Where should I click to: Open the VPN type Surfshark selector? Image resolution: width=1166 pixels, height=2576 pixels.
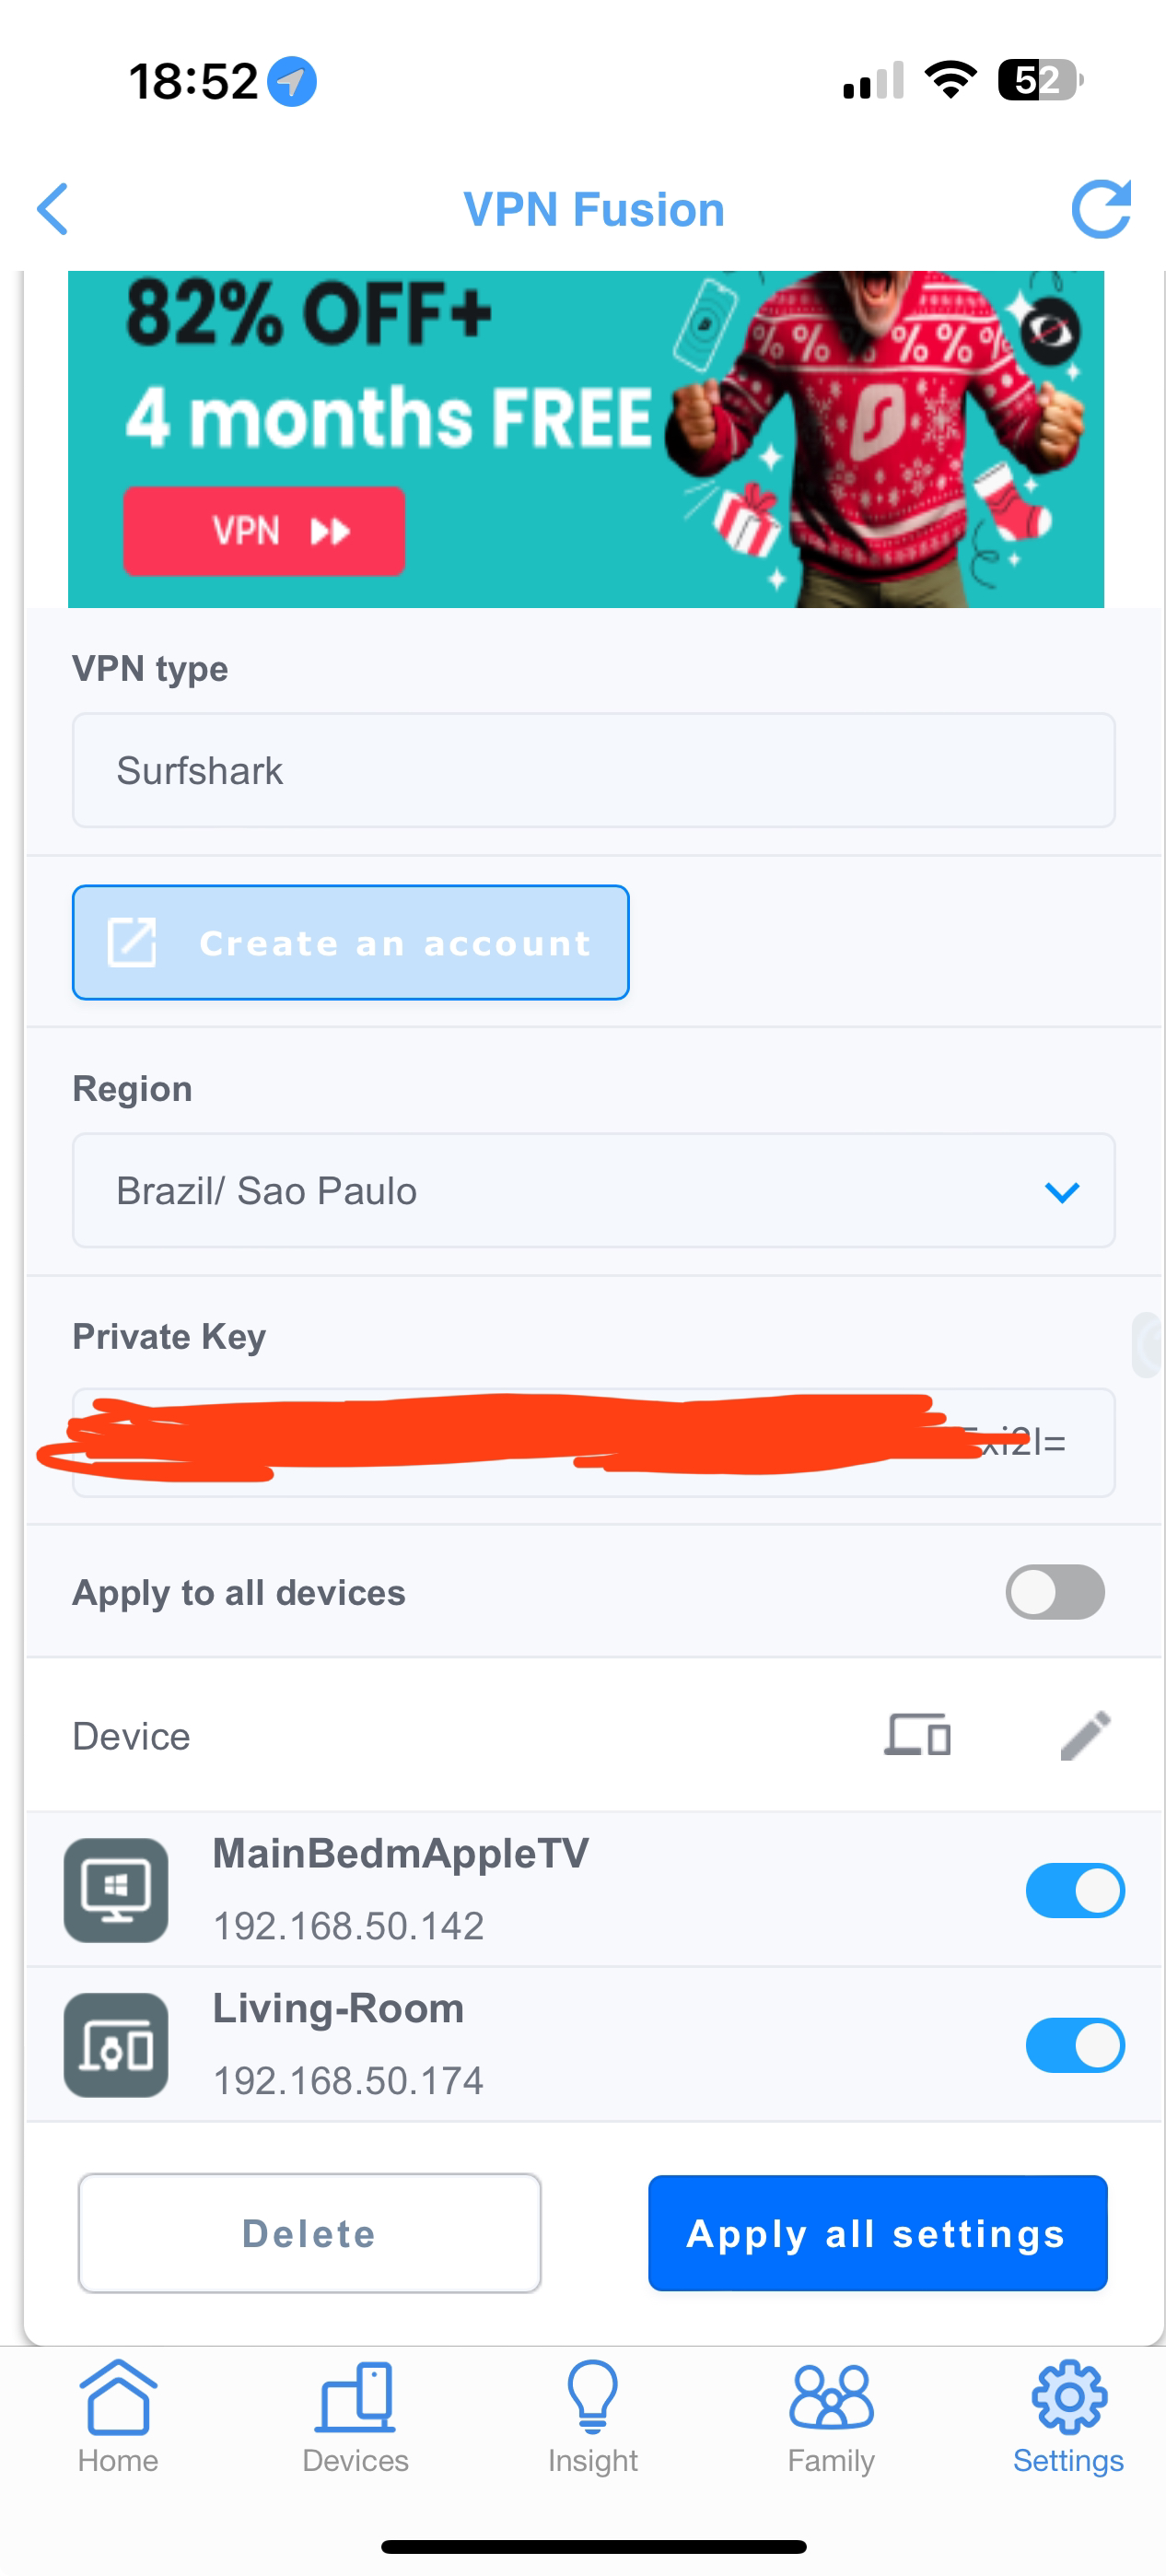(593, 770)
